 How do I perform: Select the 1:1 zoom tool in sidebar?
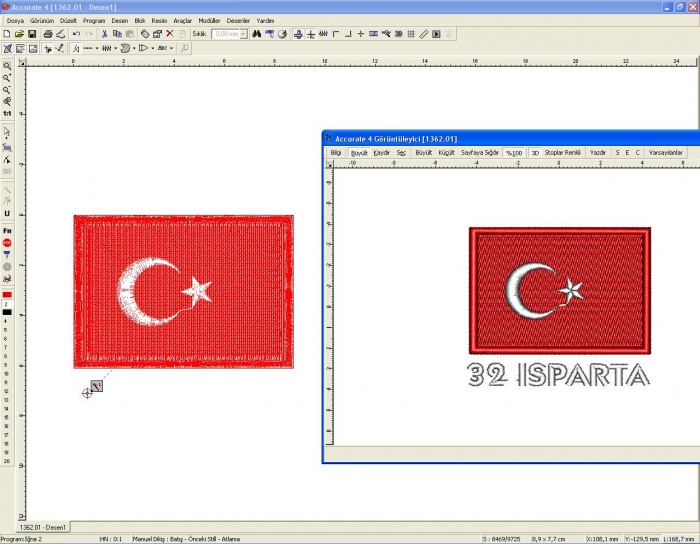[x=7, y=114]
